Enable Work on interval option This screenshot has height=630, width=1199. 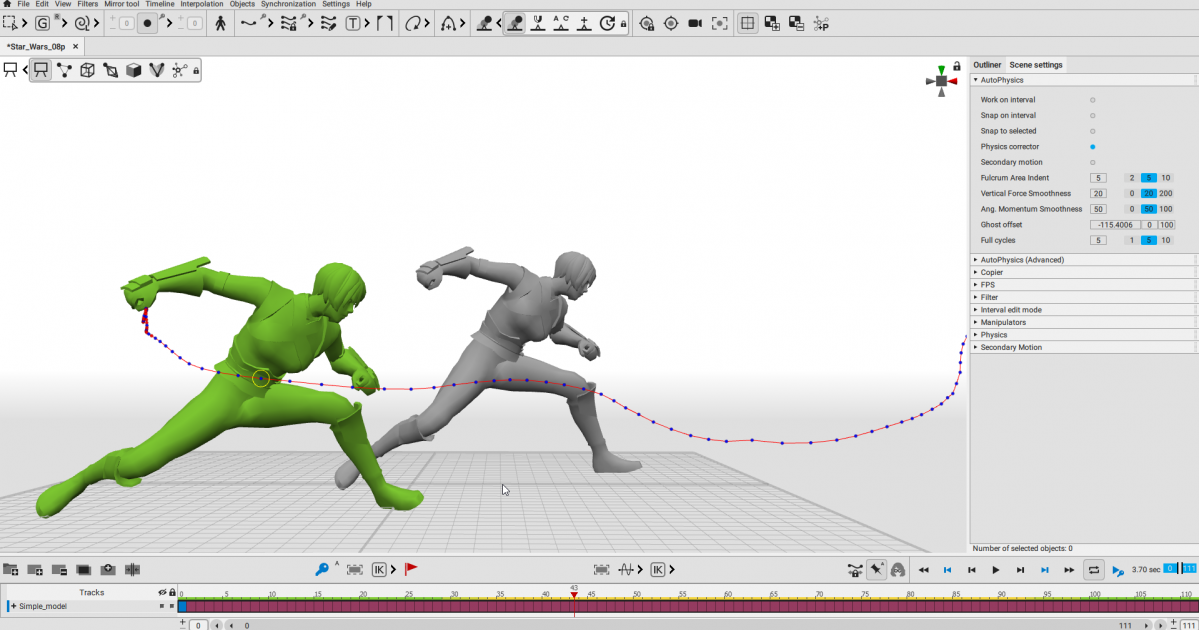tap(1092, 100)
